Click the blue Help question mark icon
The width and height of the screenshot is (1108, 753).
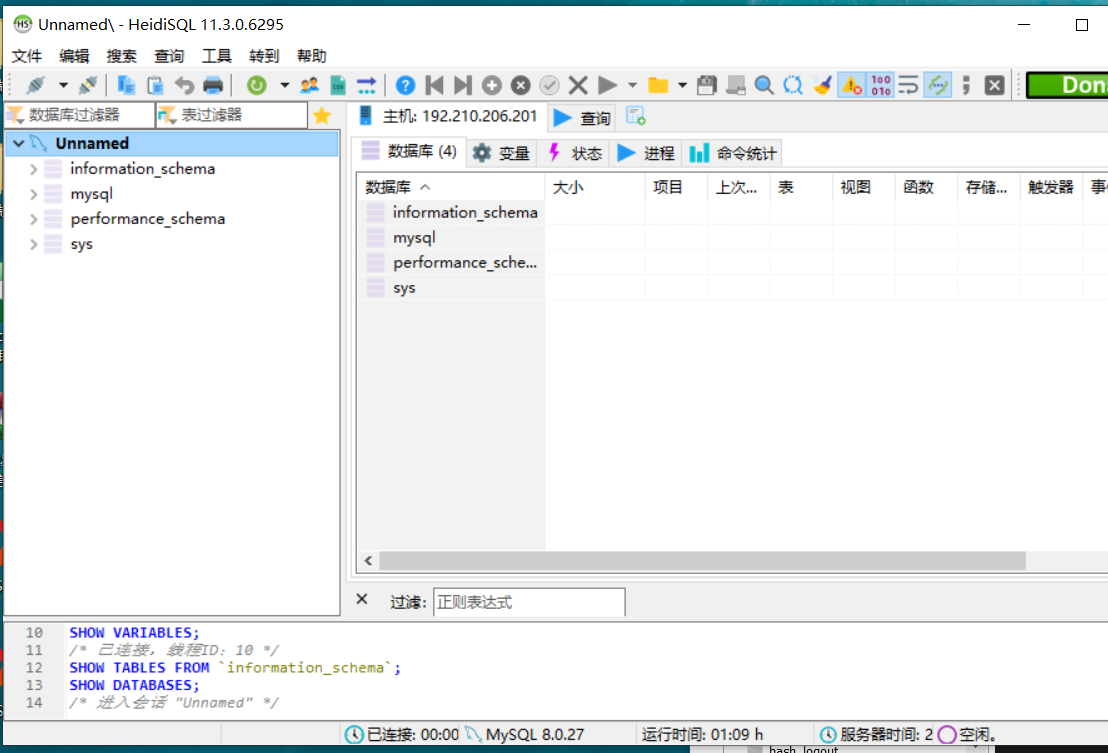pos(405,85)
